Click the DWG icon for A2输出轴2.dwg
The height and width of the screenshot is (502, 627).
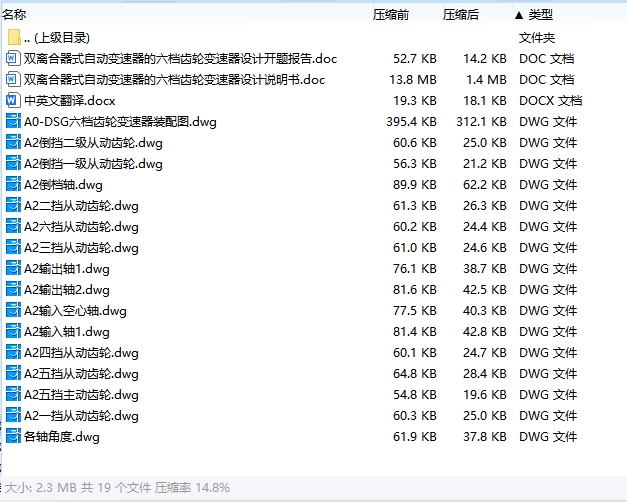point(13,289)
